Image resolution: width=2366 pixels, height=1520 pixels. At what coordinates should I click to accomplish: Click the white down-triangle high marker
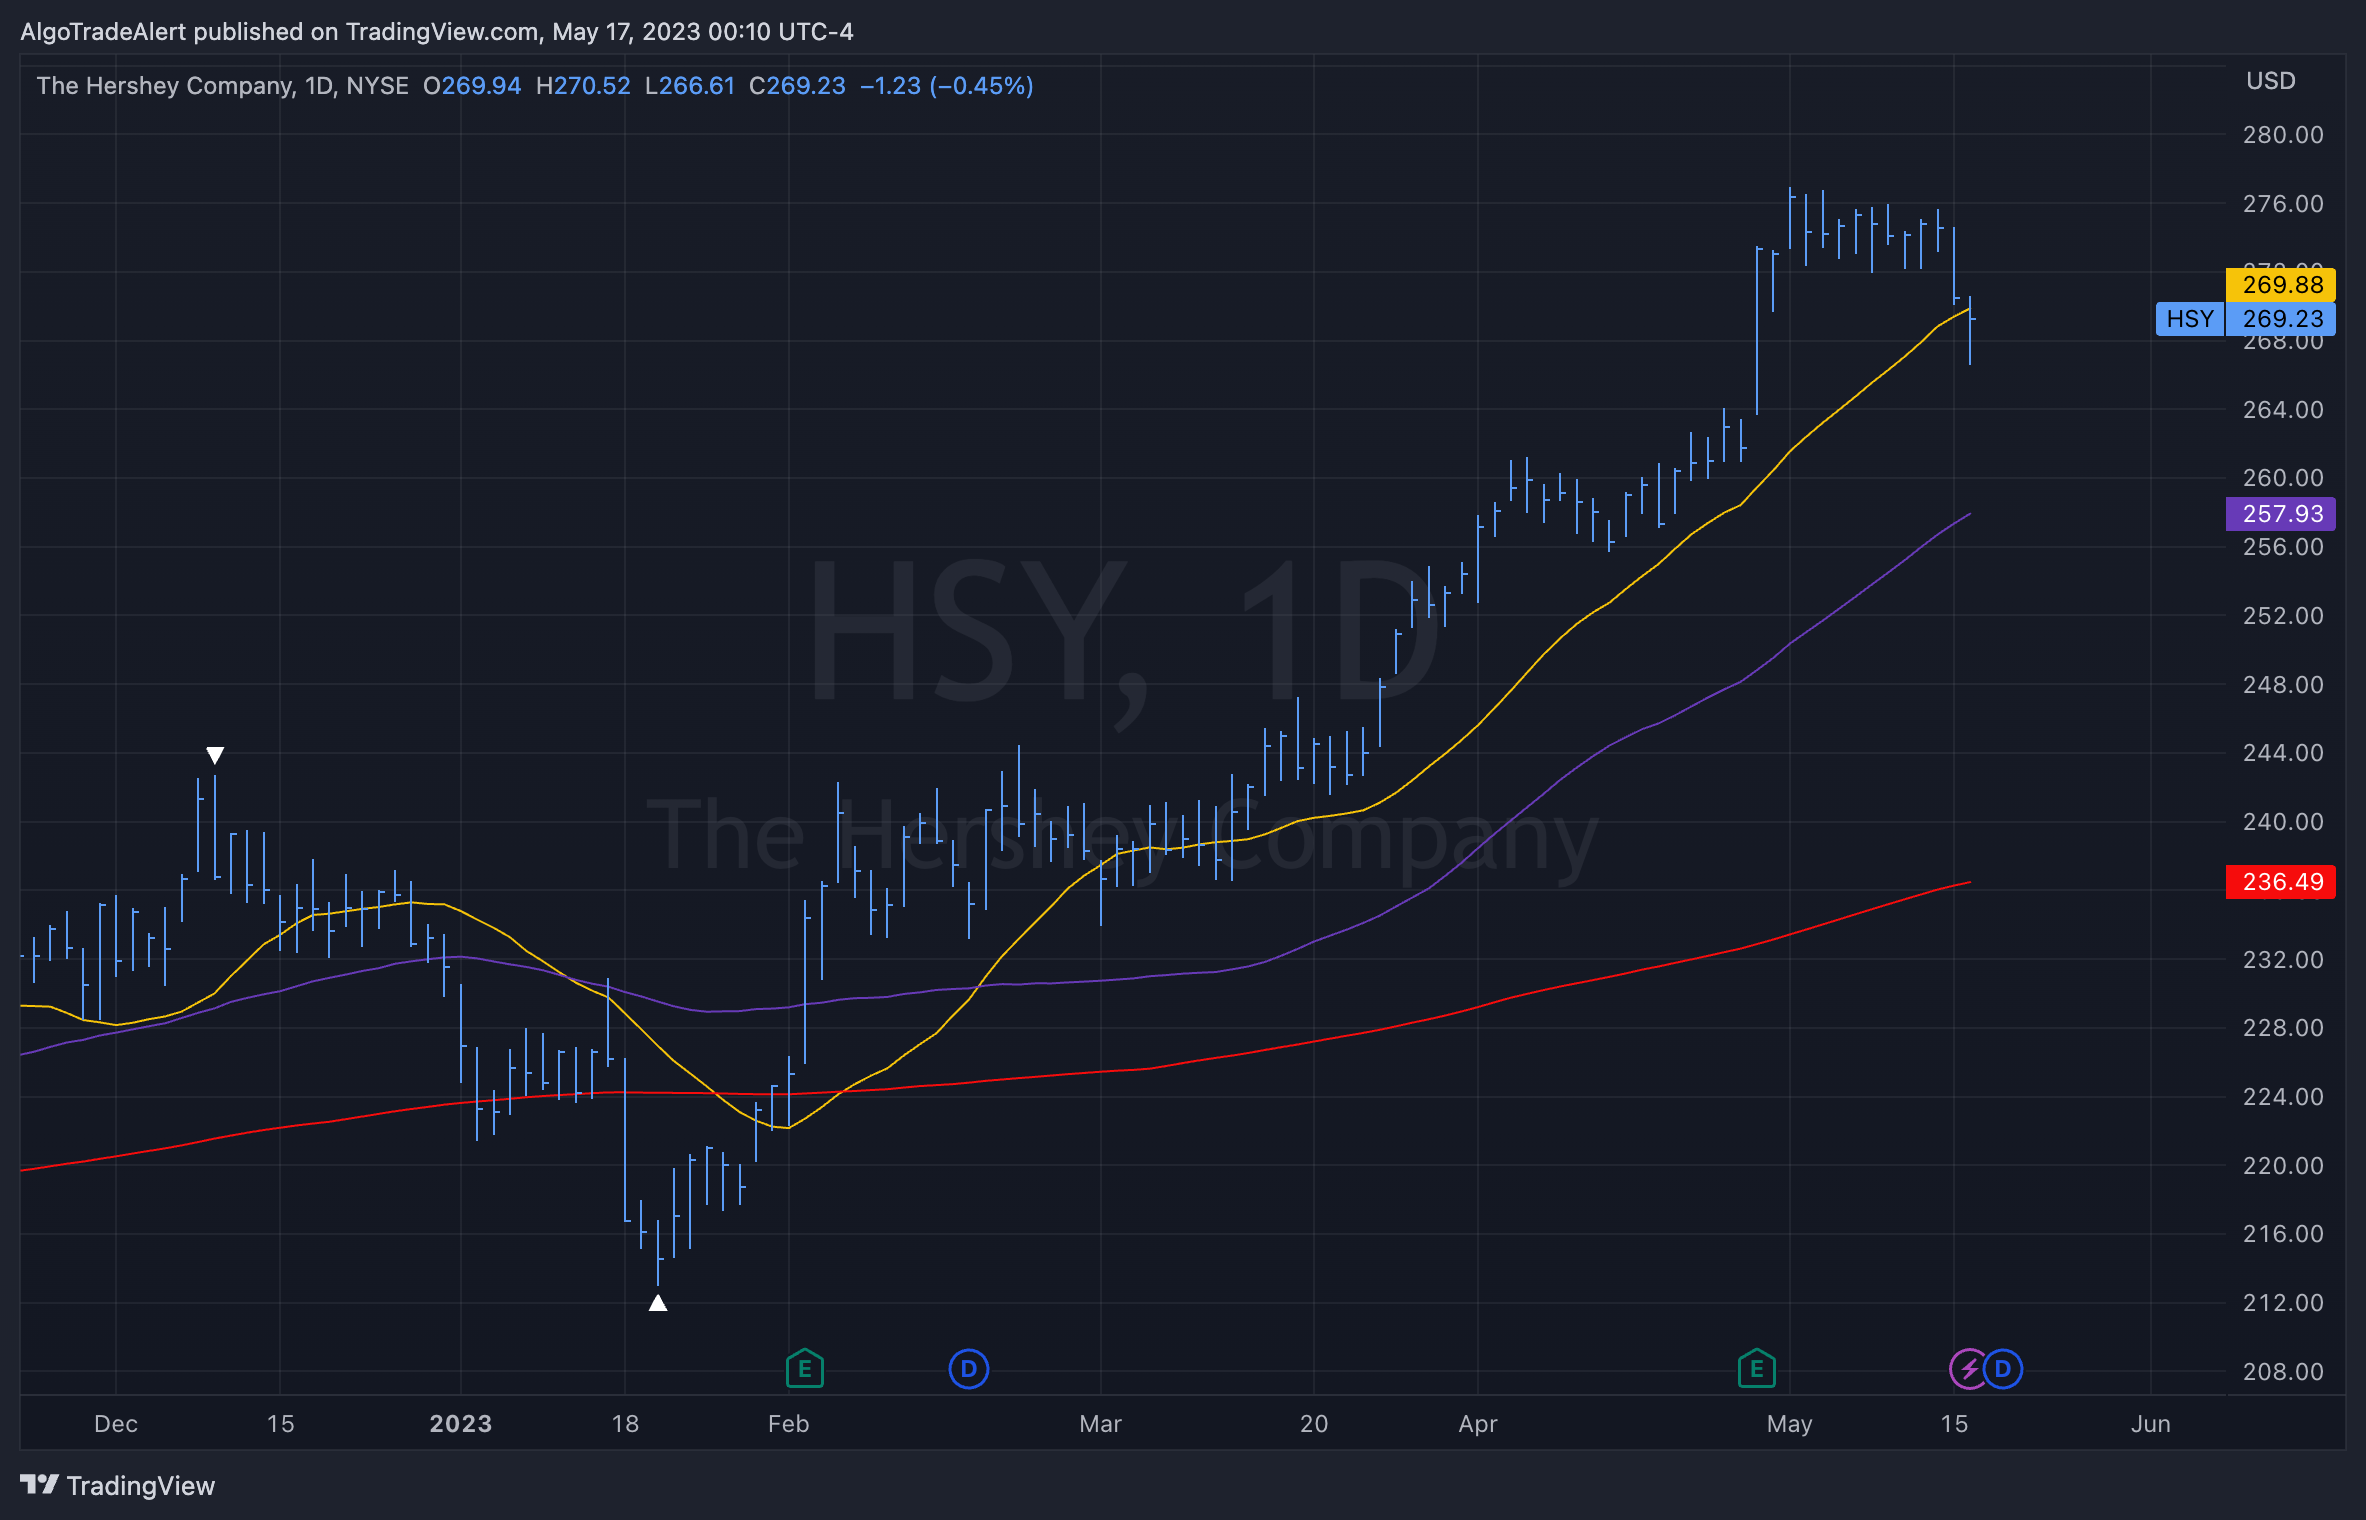(215, 755)
